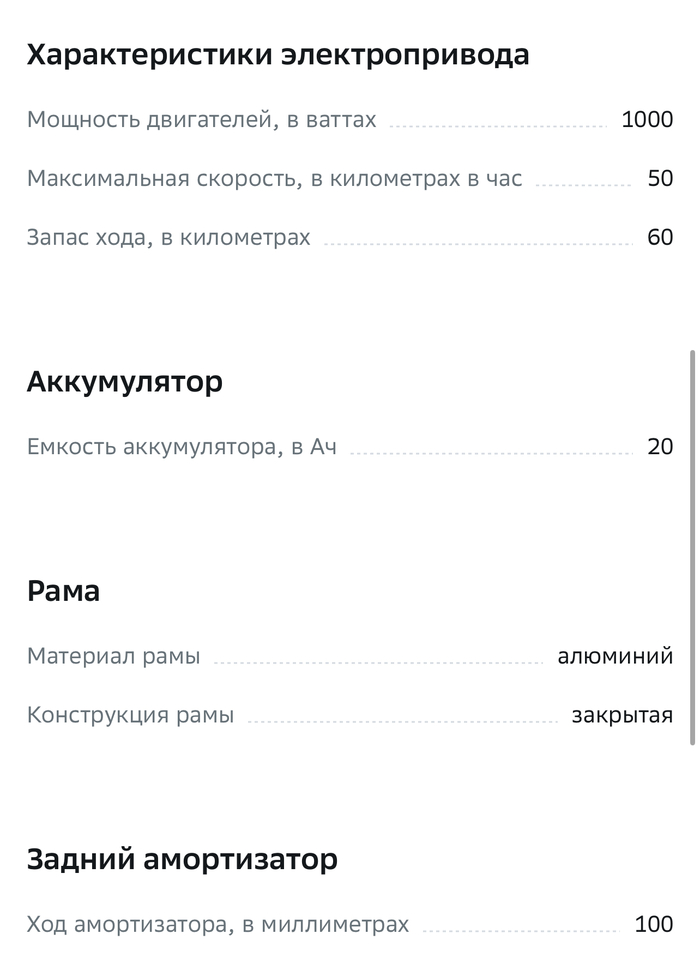The height and width of the screenshot is (976, 700).
Task: Click the motor power value 1000
Action: coord(647,120)
